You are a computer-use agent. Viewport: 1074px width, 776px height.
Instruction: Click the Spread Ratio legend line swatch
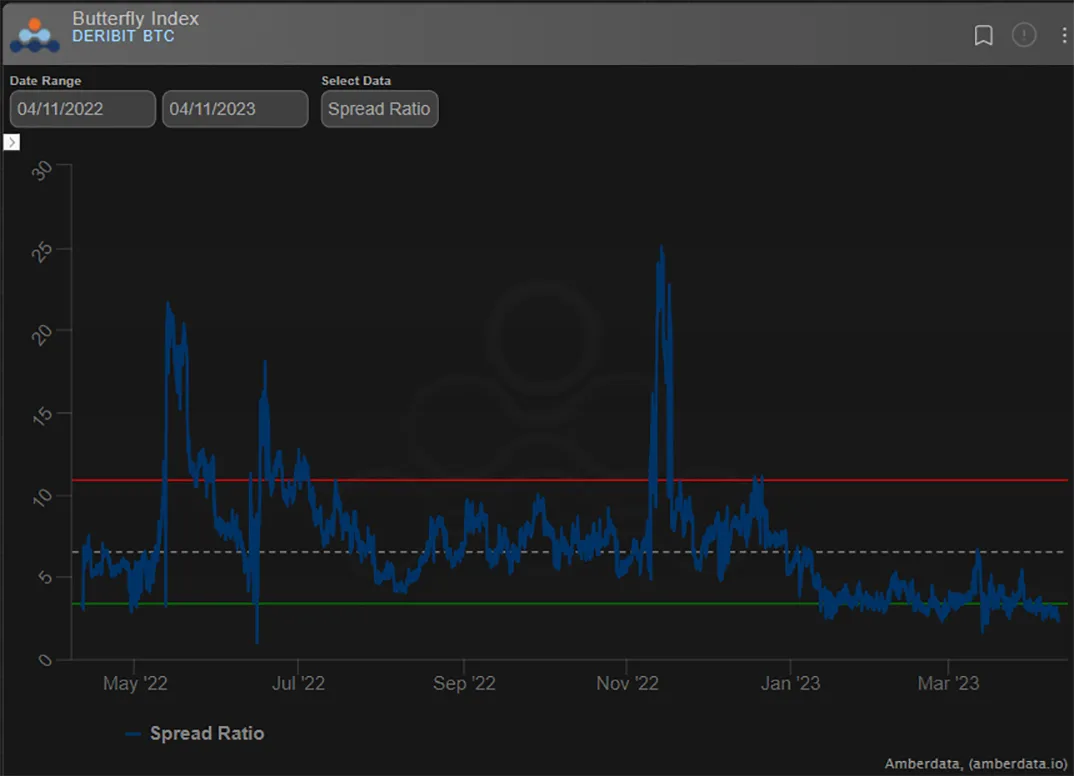[133, 734]
